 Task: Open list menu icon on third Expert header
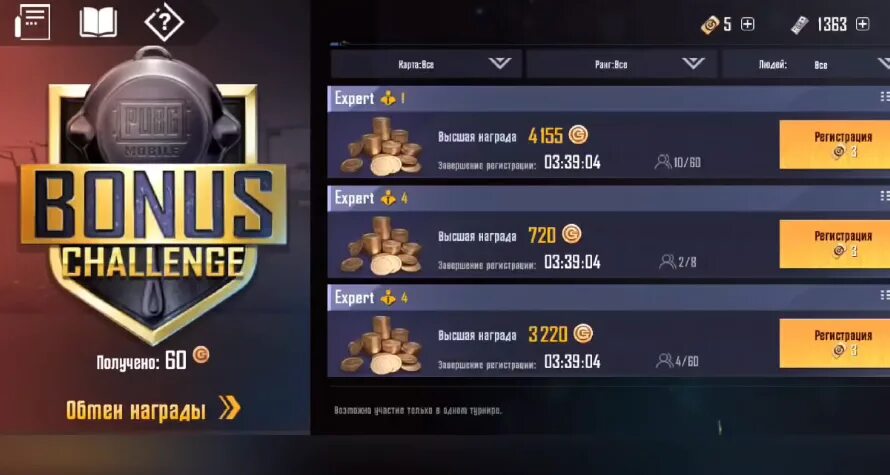coord(884,295)
